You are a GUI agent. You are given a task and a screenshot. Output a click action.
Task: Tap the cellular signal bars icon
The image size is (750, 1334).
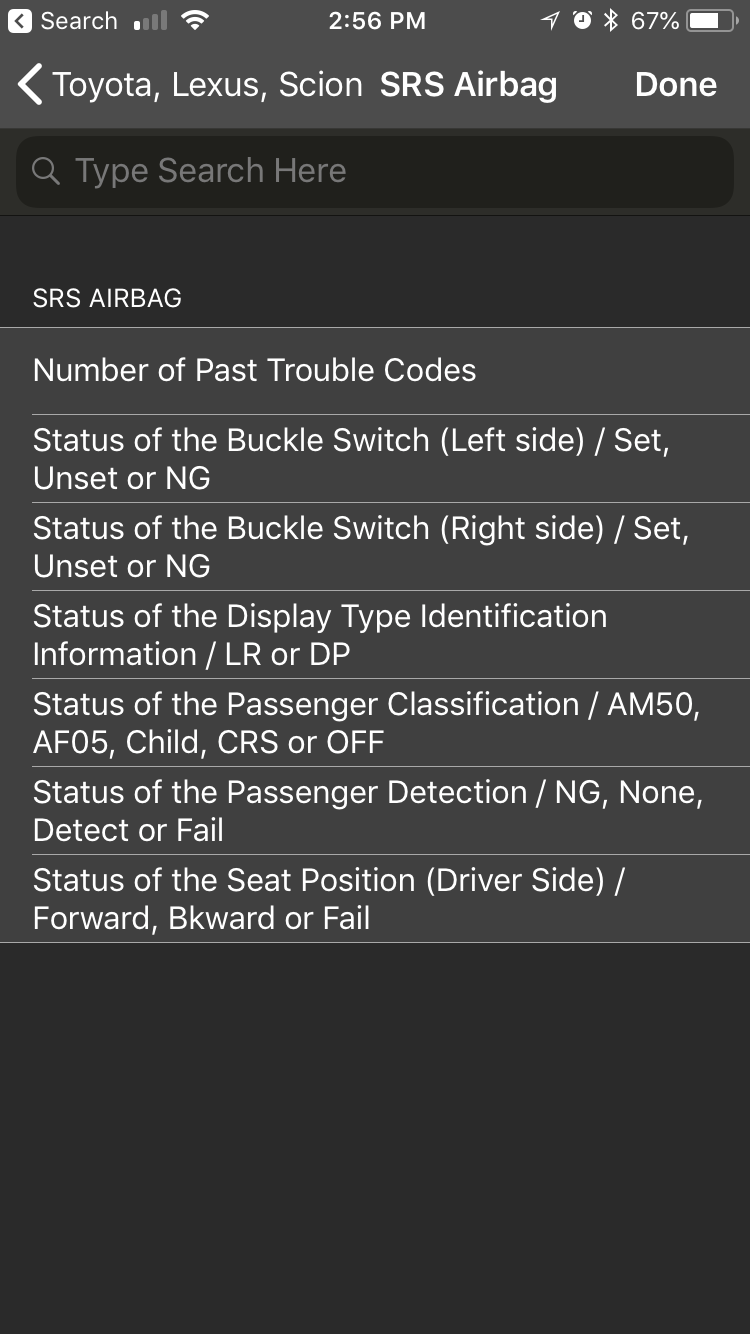click(x=150, y=21)
